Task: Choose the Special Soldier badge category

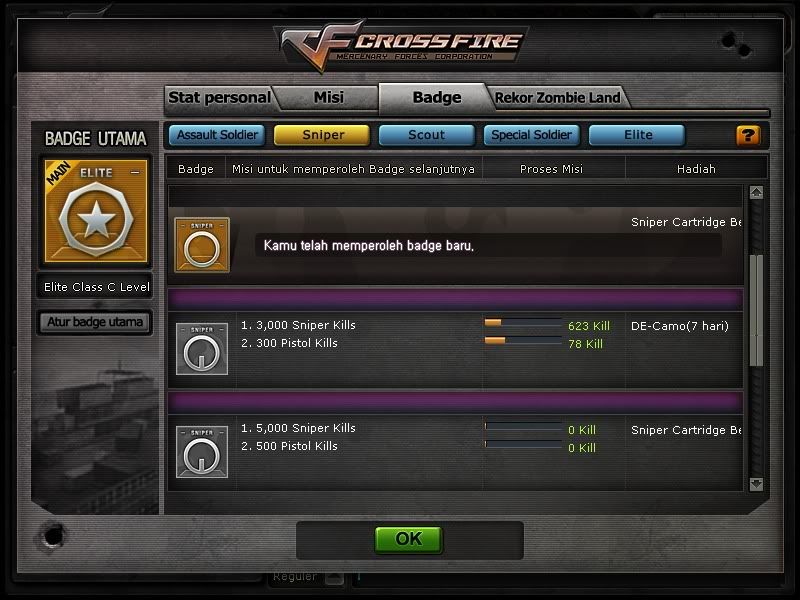Action: pyautogui.click(x=532, y=135)
